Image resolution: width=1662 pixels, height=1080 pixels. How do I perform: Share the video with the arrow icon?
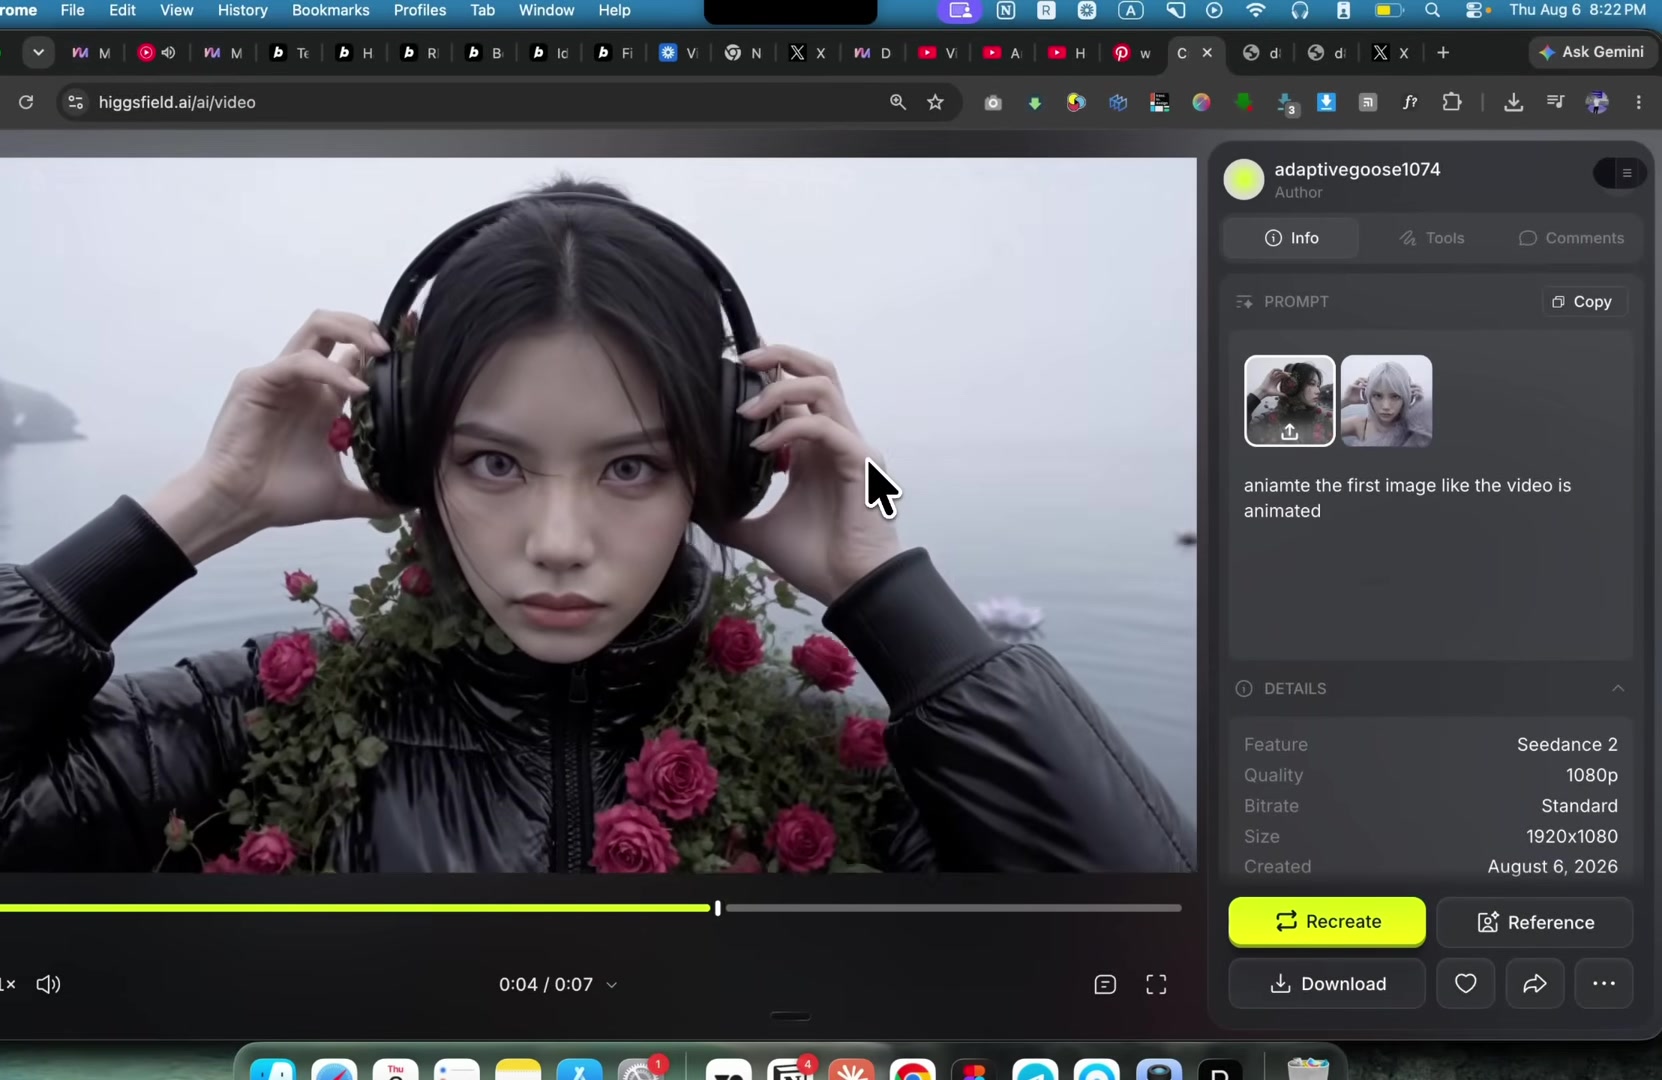(1535, 984)
